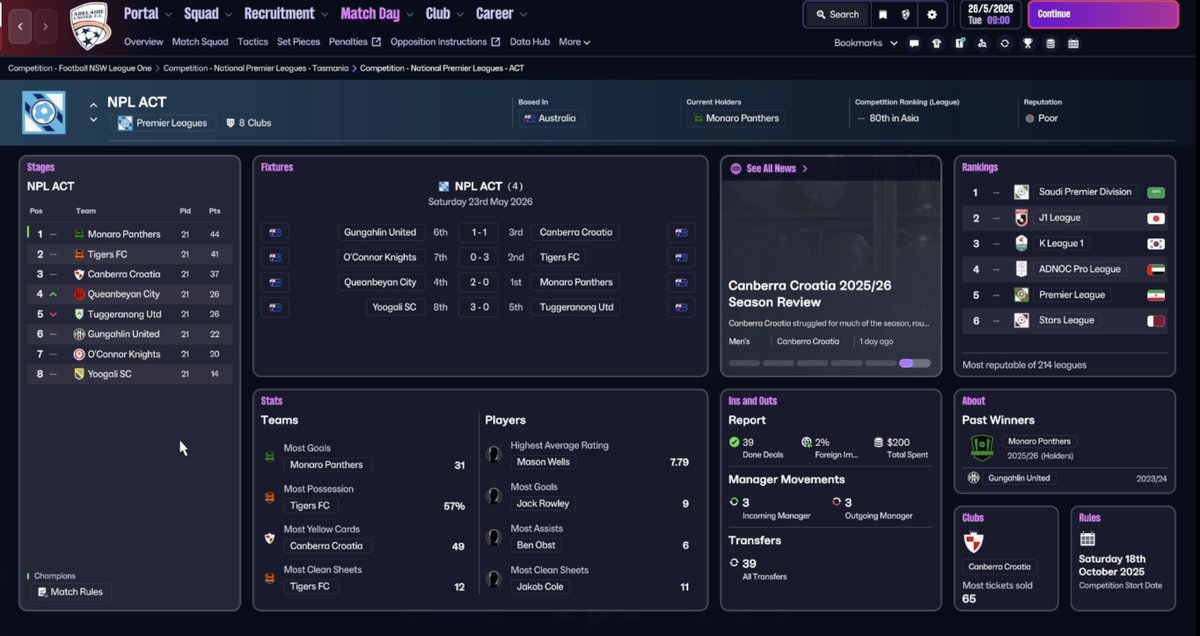The width and height of the screenshot is (1200, 636).
Task: Expand the More submenu dropdown
Action: pos(574,42)
